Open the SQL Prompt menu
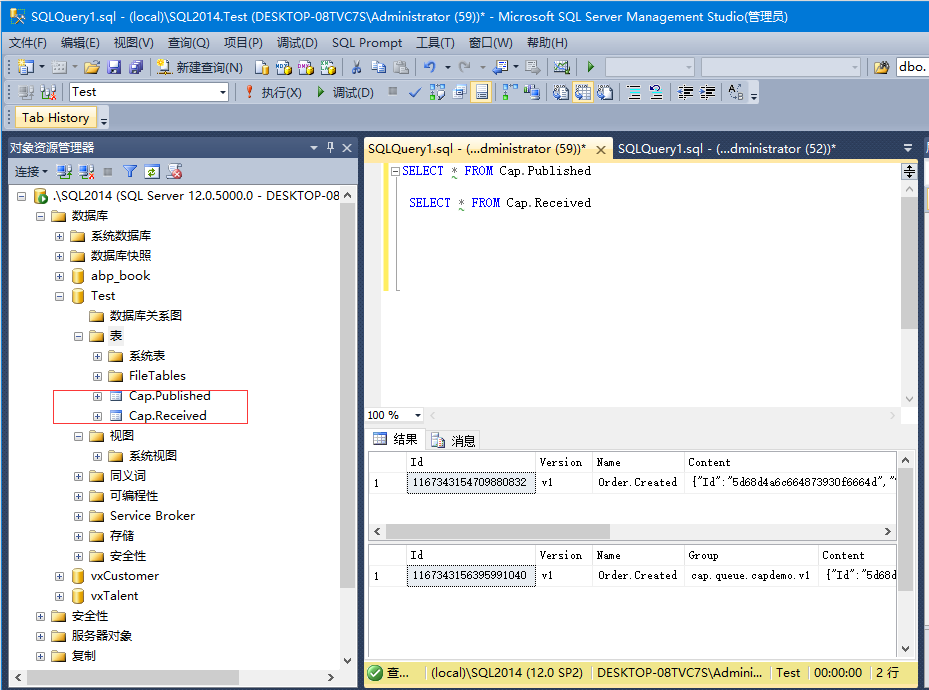929x690 pixels. point(367,43)
